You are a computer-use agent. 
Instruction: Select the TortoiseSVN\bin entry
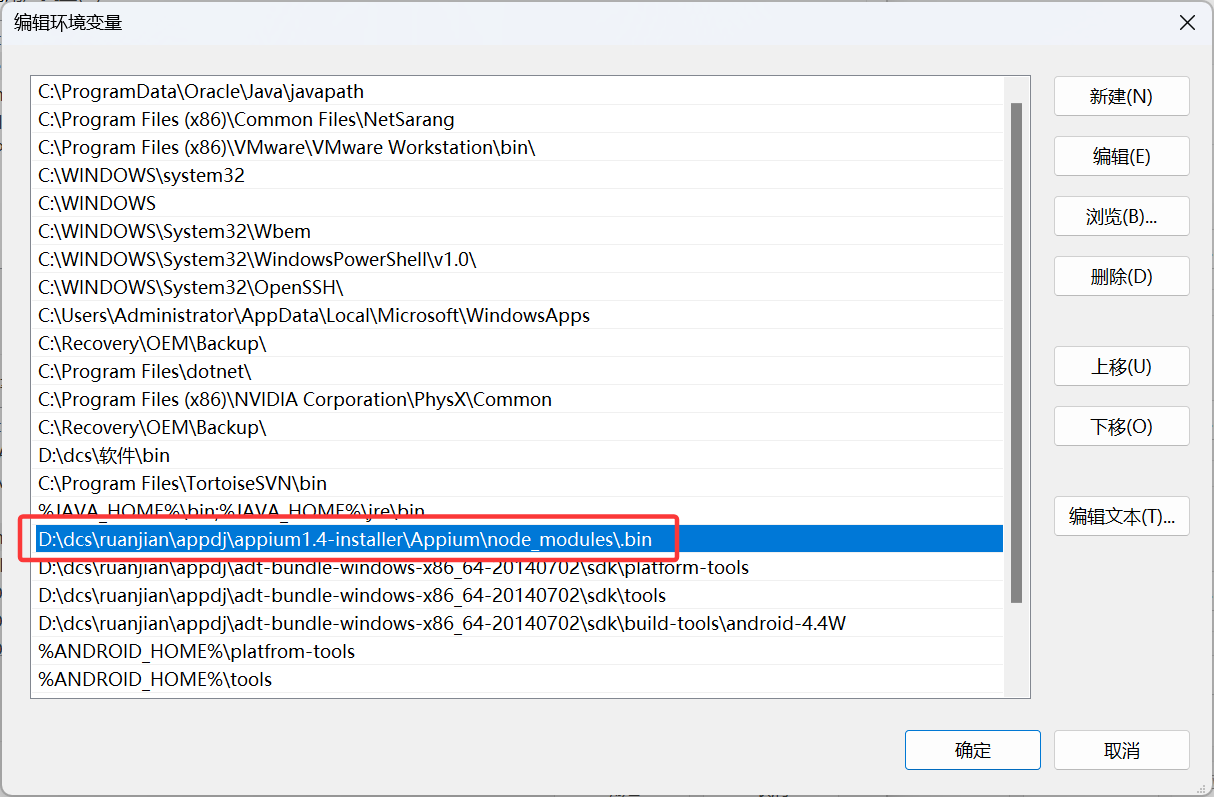click(517, 483)
